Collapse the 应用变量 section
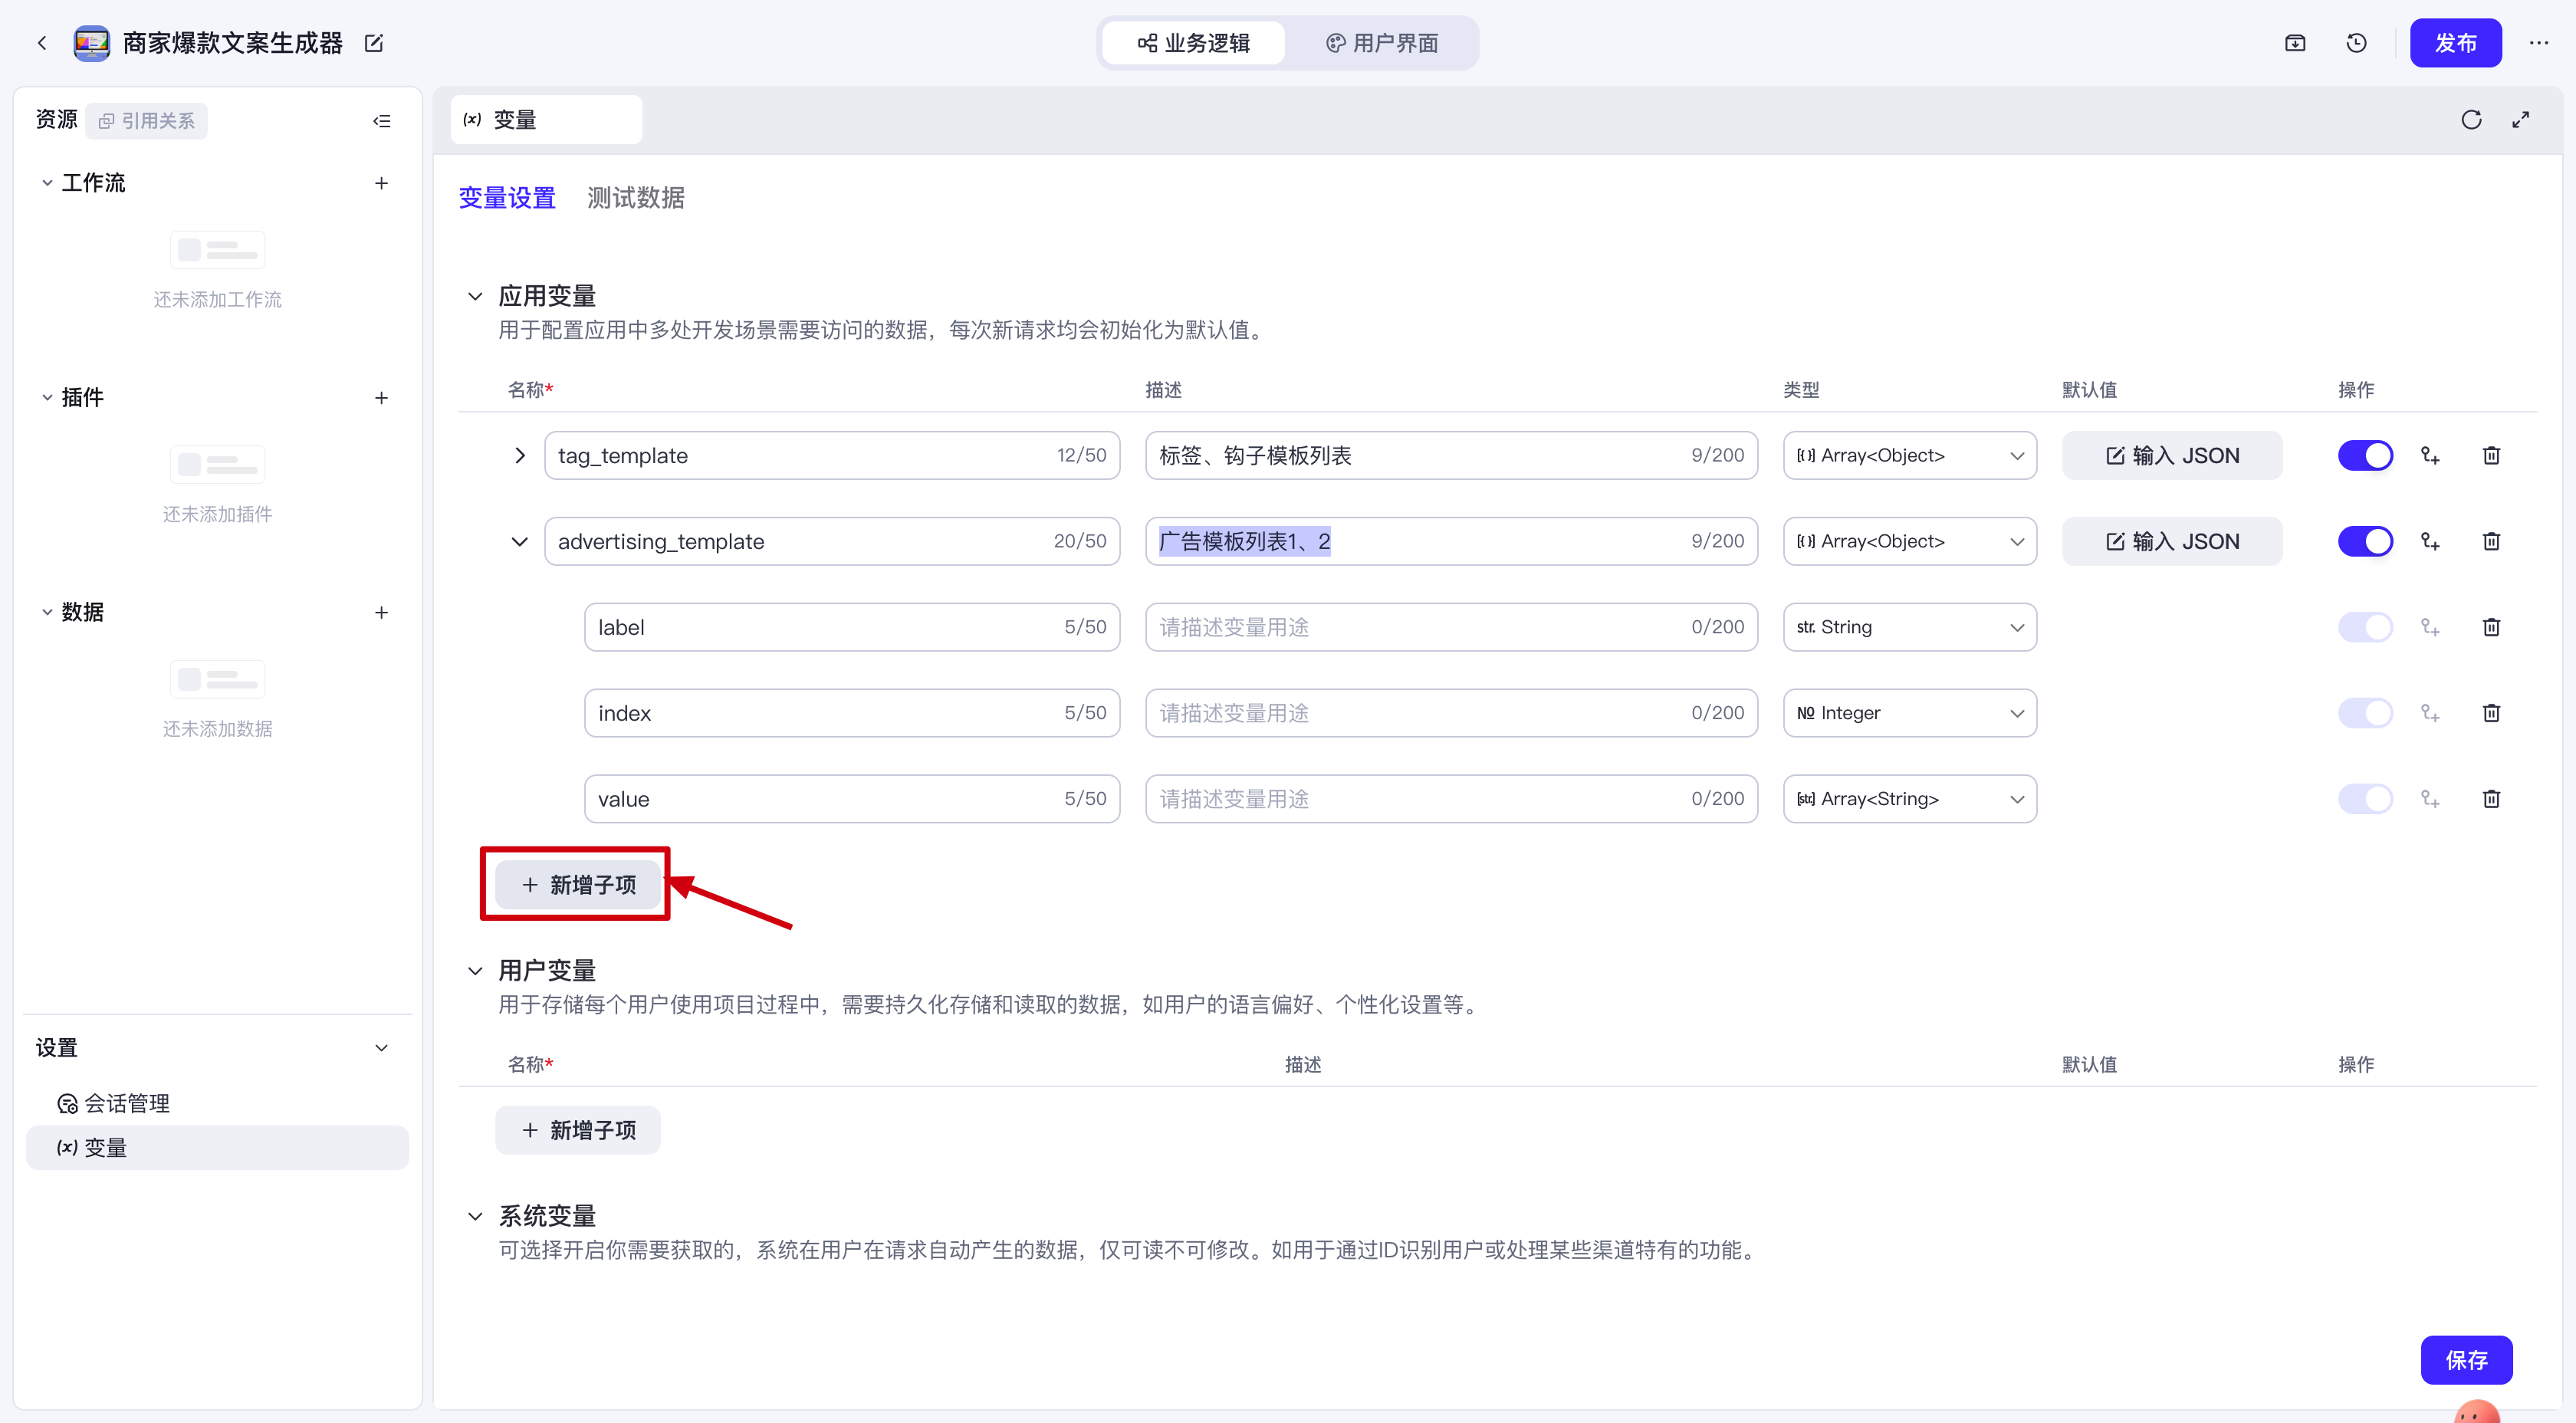 [475, 296]
